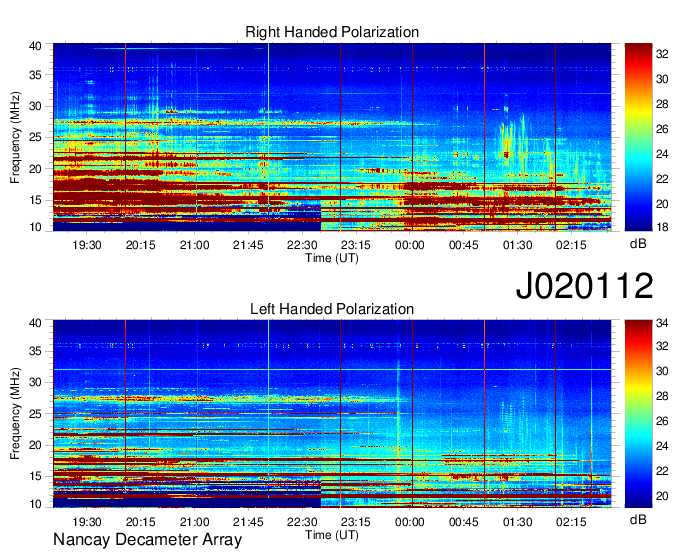Click the 00:45 tick under Left Handed plot

463,522
